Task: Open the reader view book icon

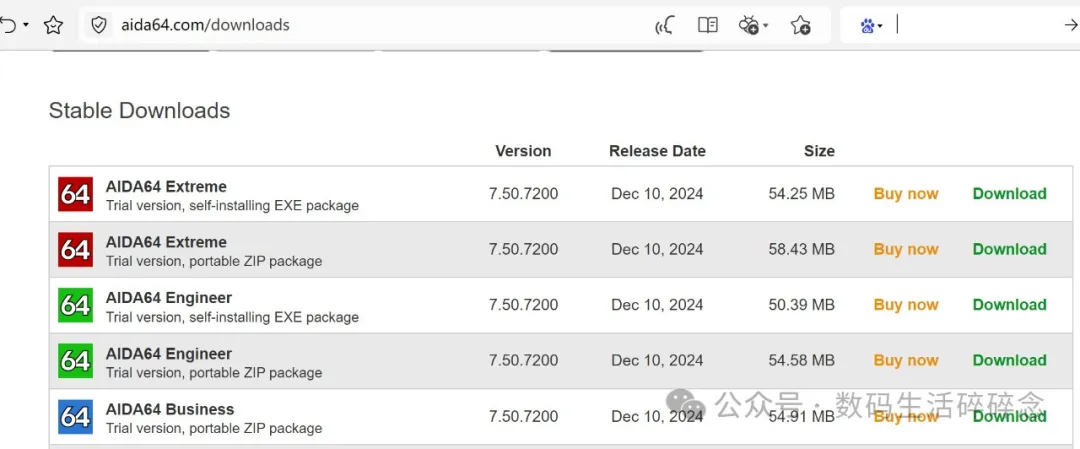Action: (x=707, y=25)
